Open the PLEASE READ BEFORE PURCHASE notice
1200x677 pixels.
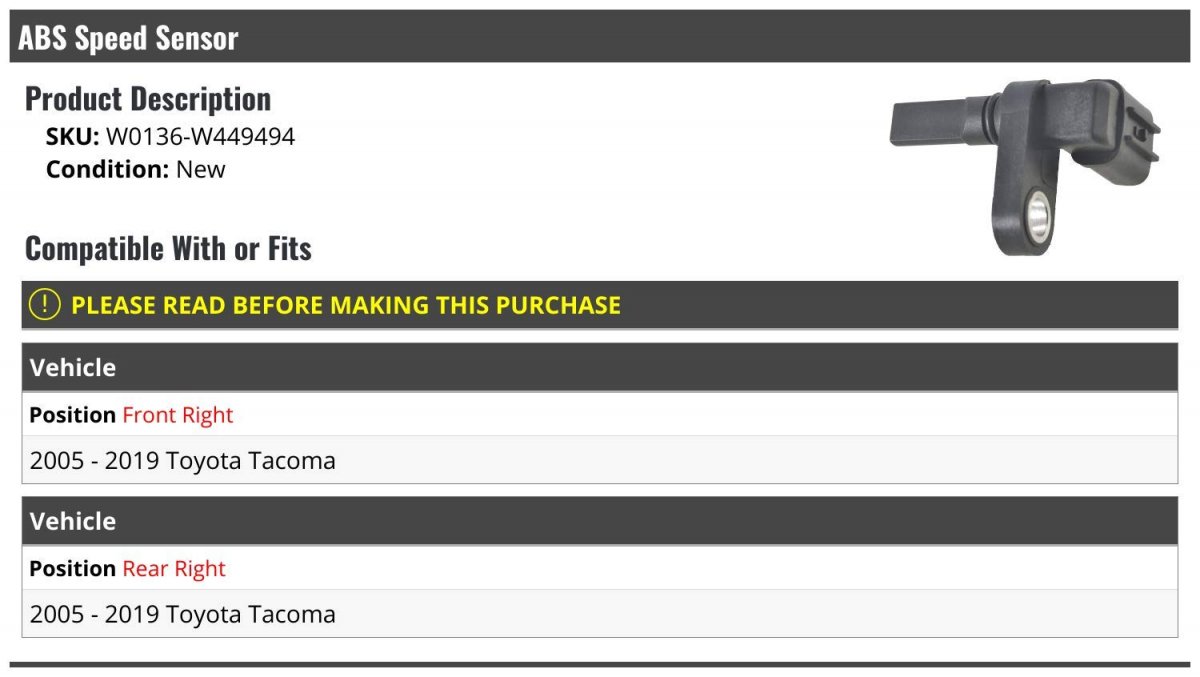[346, 305]
